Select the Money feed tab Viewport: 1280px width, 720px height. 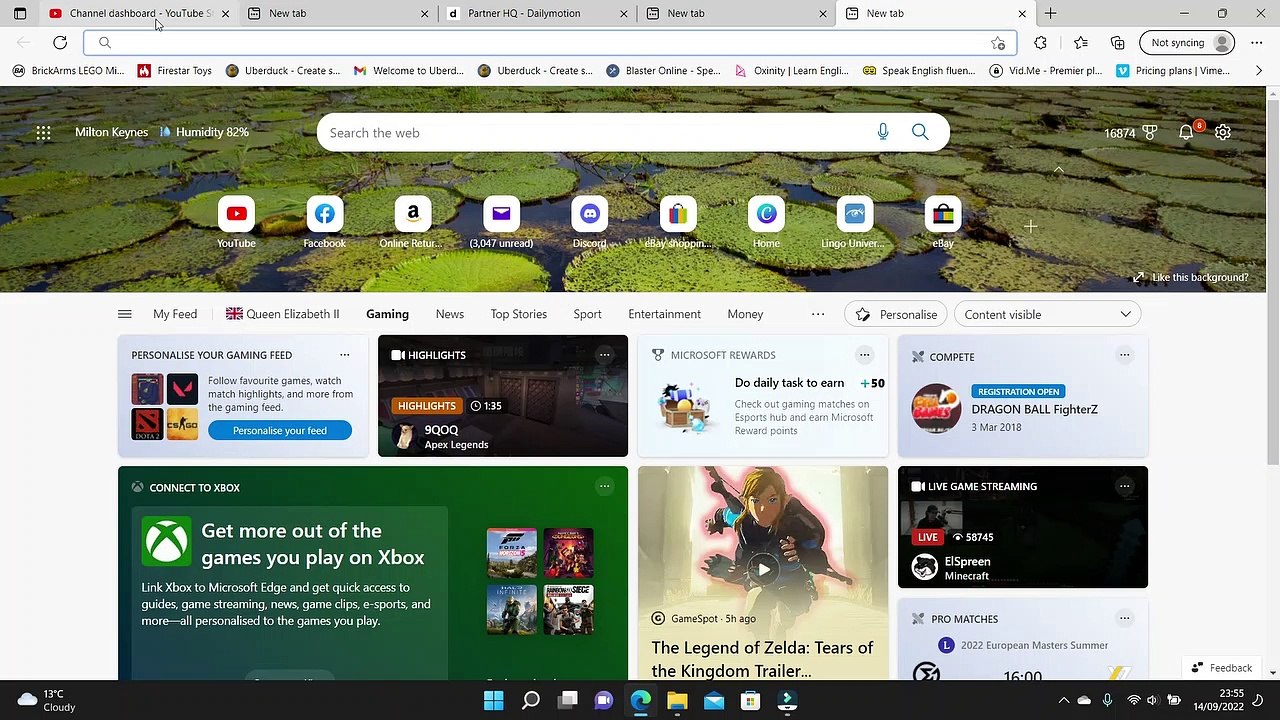click(x=745, y=314)
